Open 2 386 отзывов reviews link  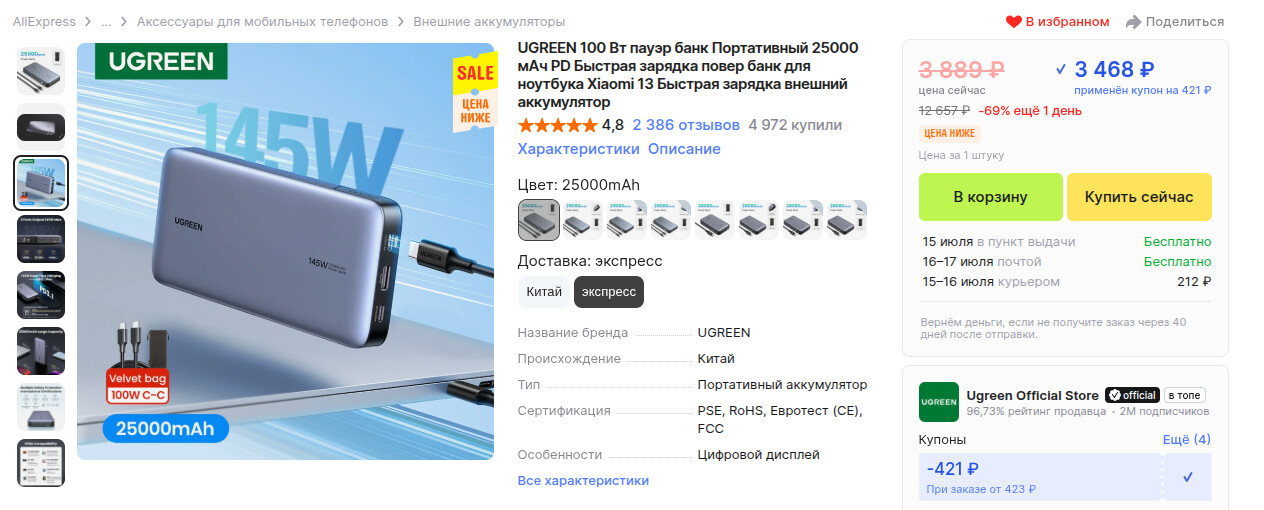tap(686, 125)
